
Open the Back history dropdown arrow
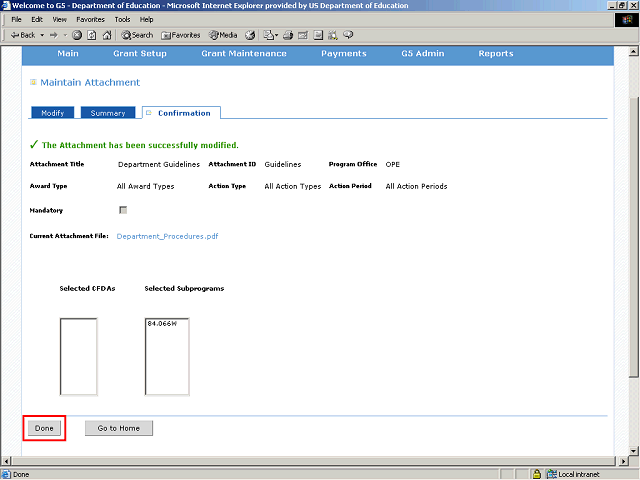pyautogui.click(x=42, y=35)
